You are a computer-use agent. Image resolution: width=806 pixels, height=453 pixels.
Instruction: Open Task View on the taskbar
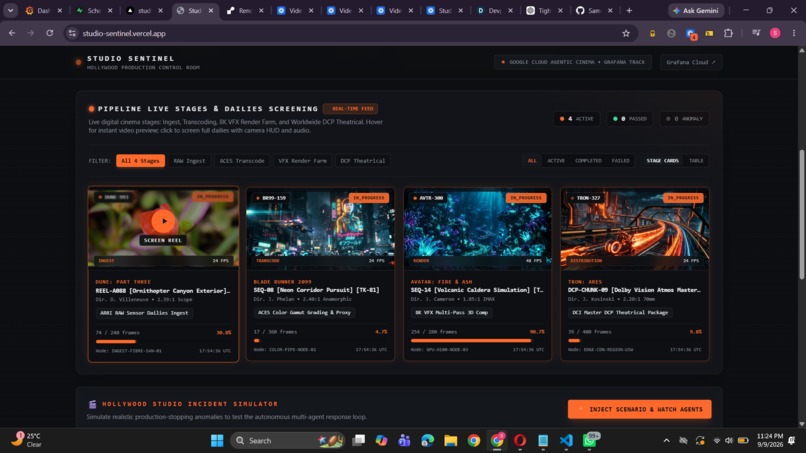[358, 441]
